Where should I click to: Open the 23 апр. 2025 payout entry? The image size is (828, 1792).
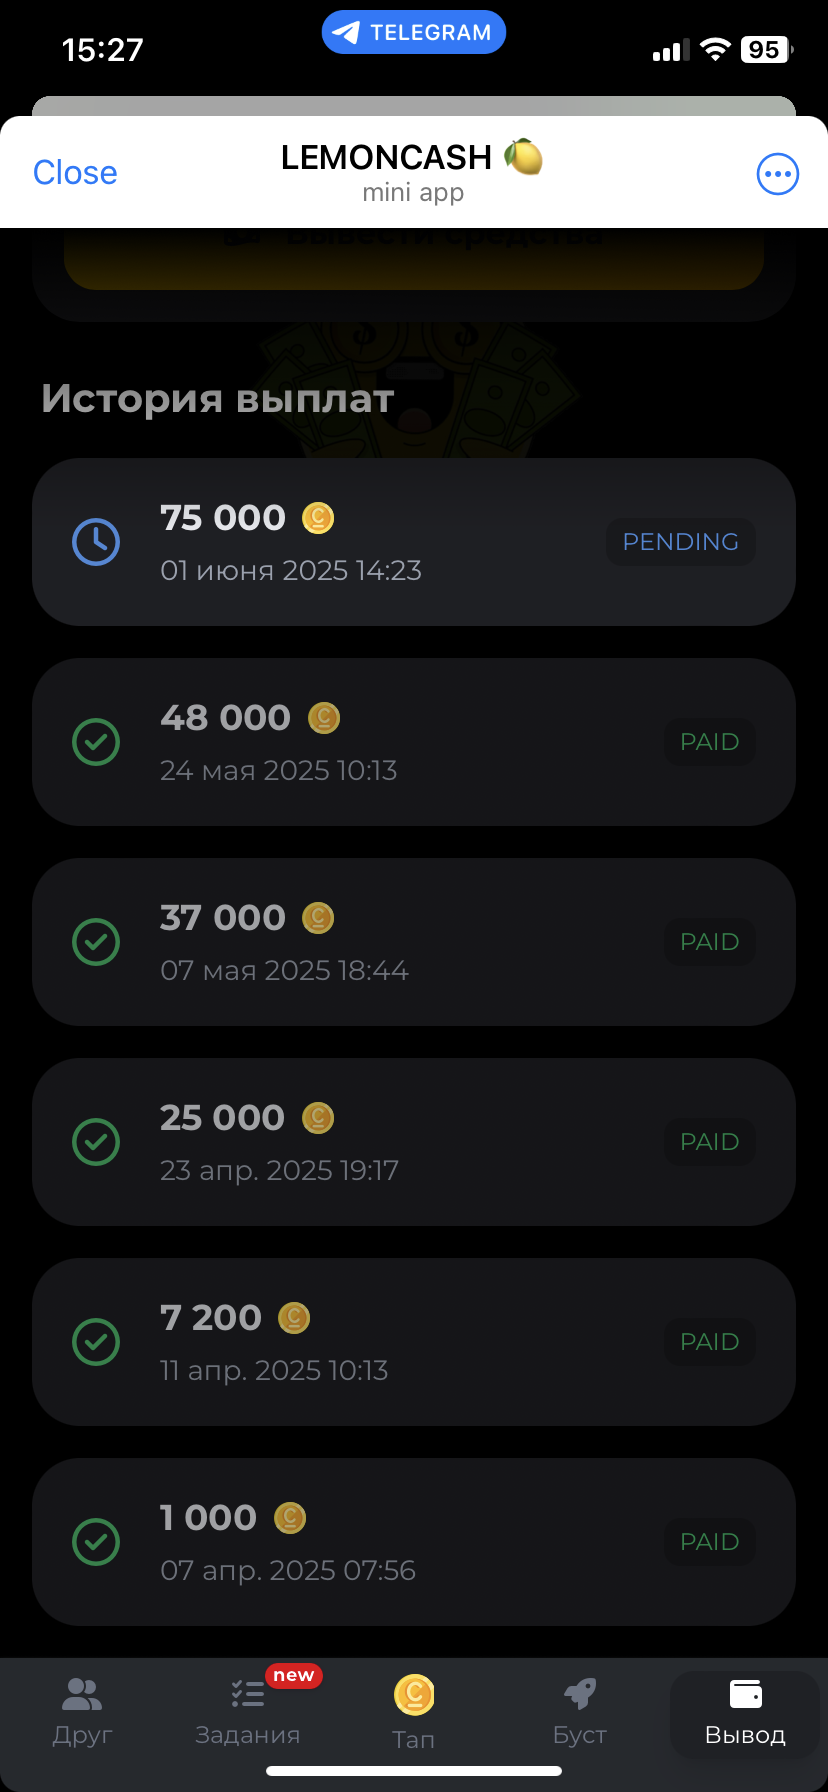[x=414, y=1142]
